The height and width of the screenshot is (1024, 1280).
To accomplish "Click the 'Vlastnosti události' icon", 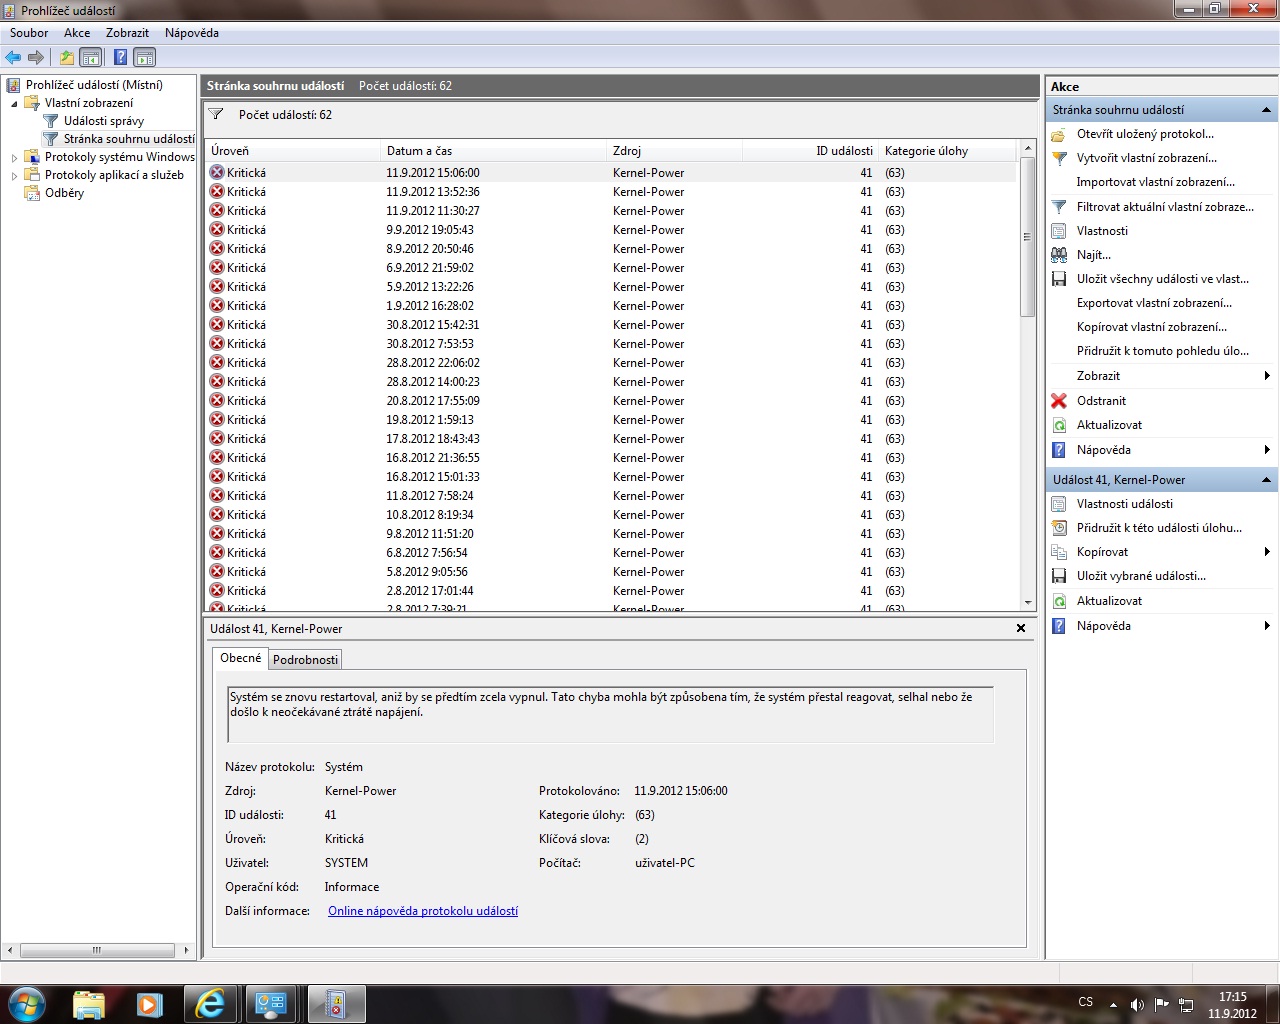I will pos(1059,504).
